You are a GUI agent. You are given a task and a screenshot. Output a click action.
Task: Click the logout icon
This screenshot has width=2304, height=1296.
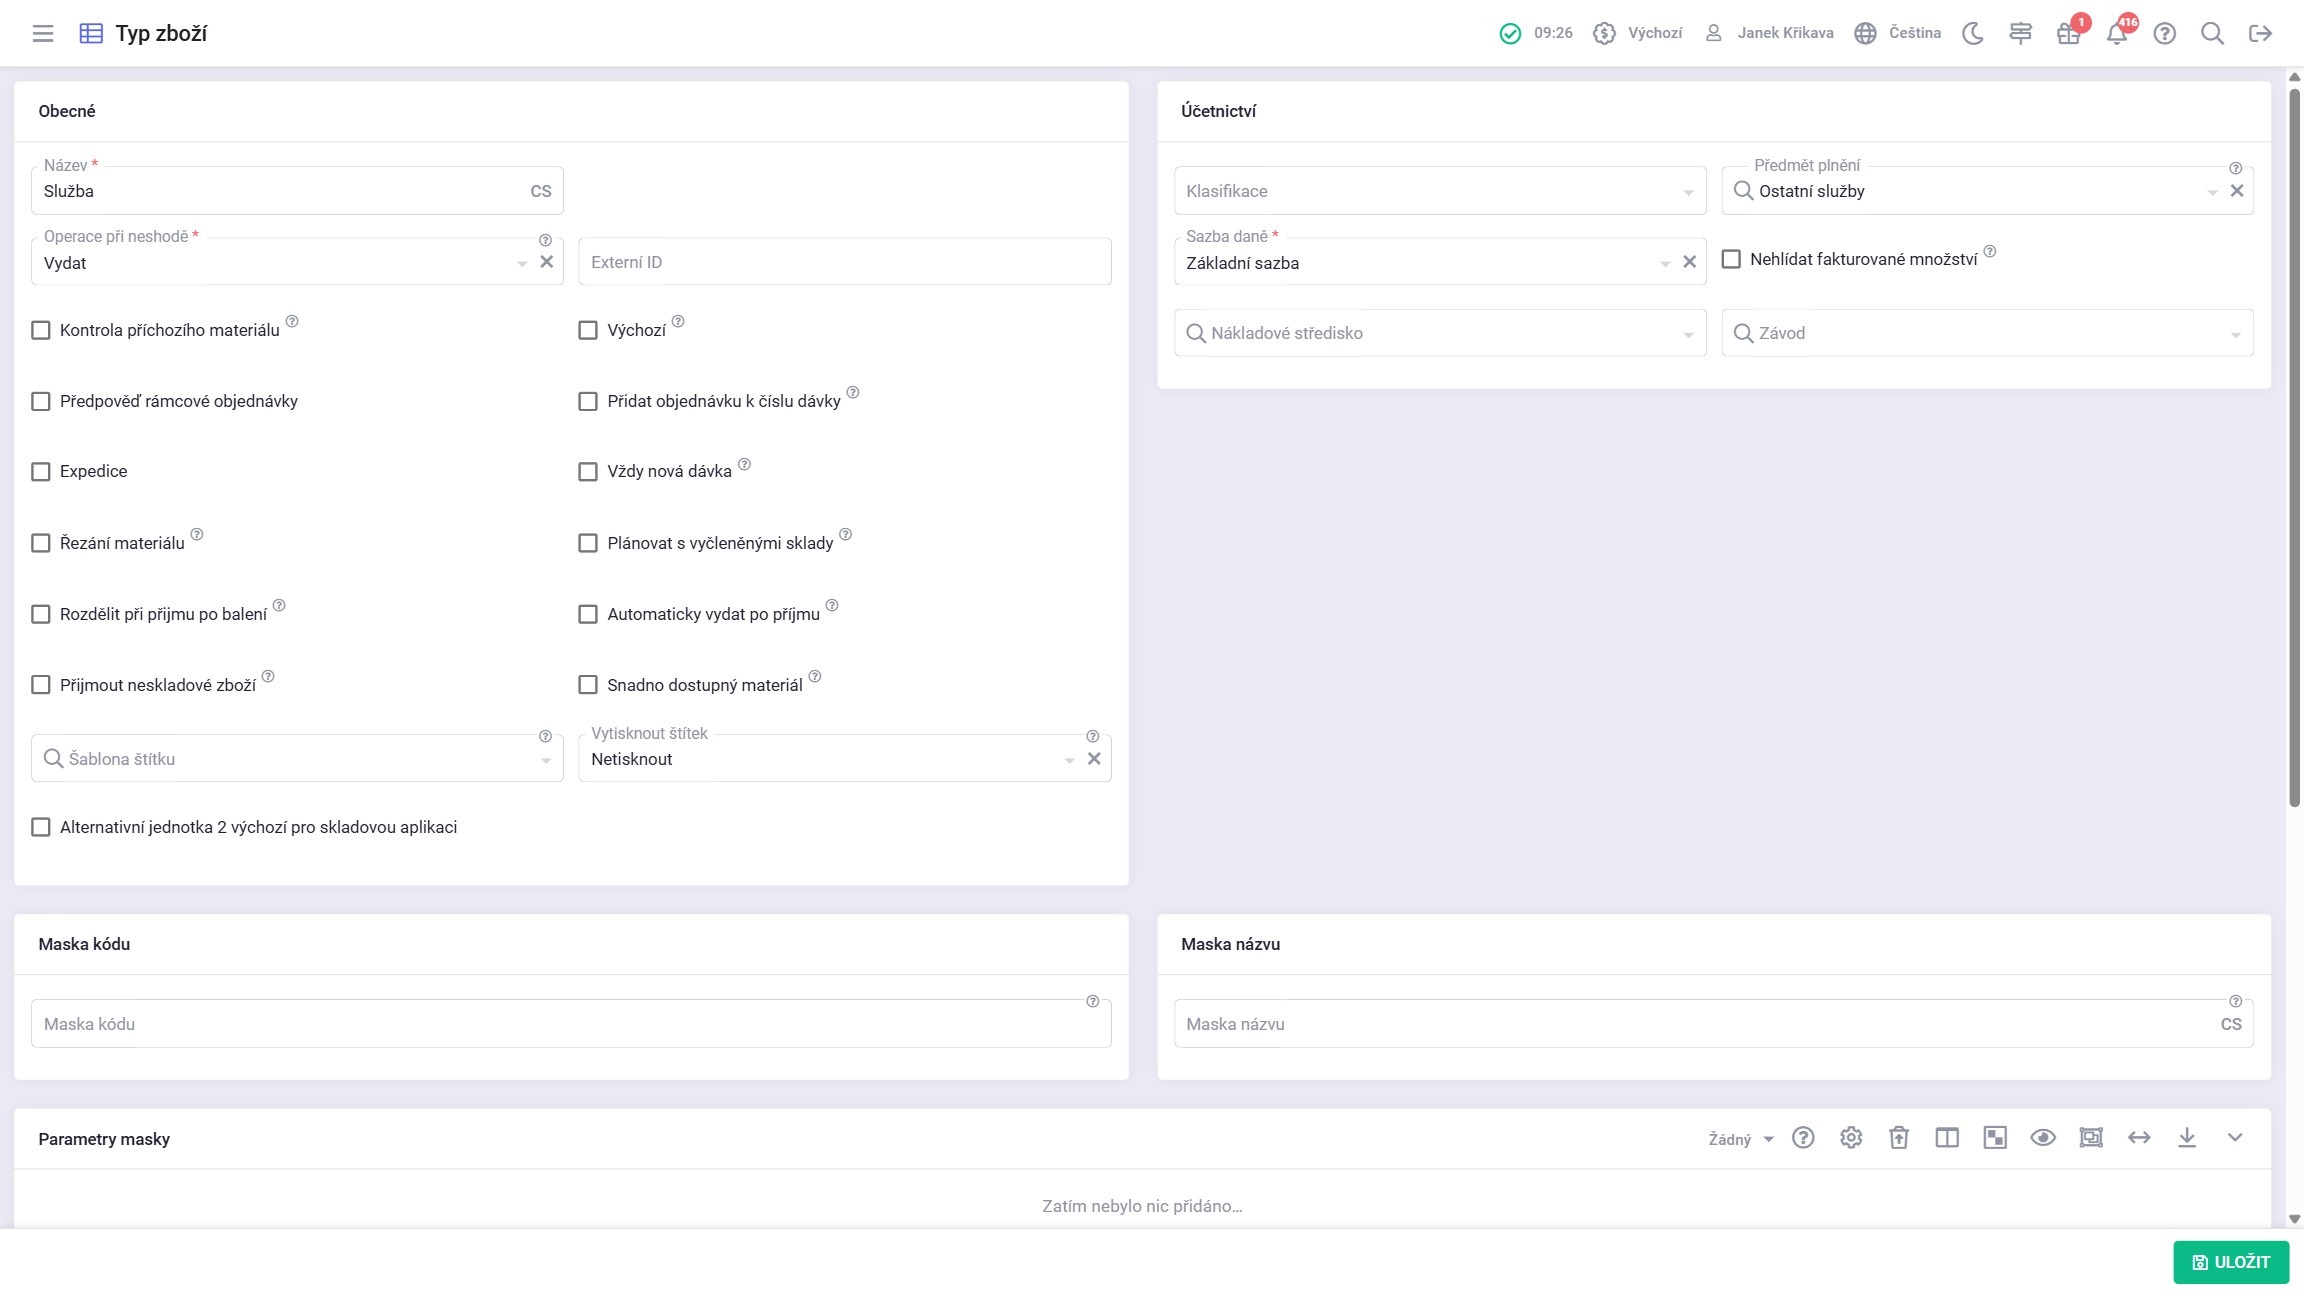click(x=2260, y=33)
